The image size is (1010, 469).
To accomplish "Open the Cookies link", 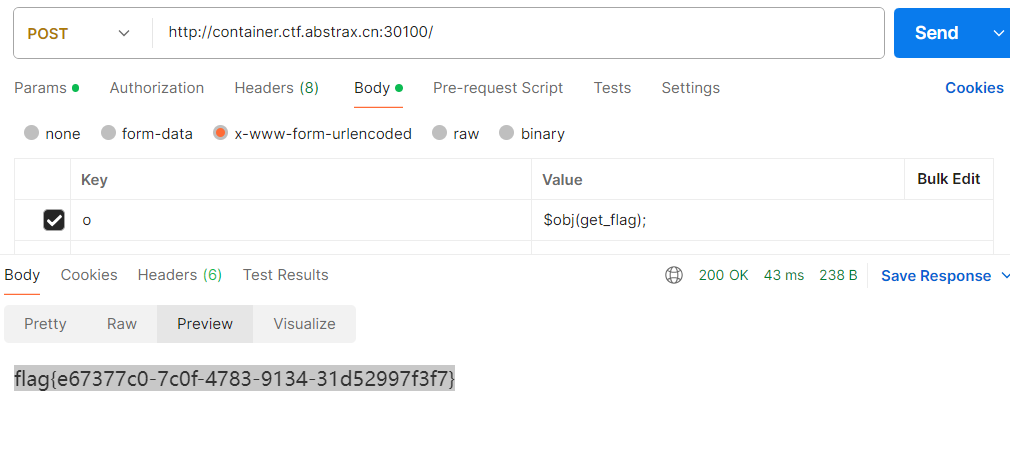I will click(974, 88).
